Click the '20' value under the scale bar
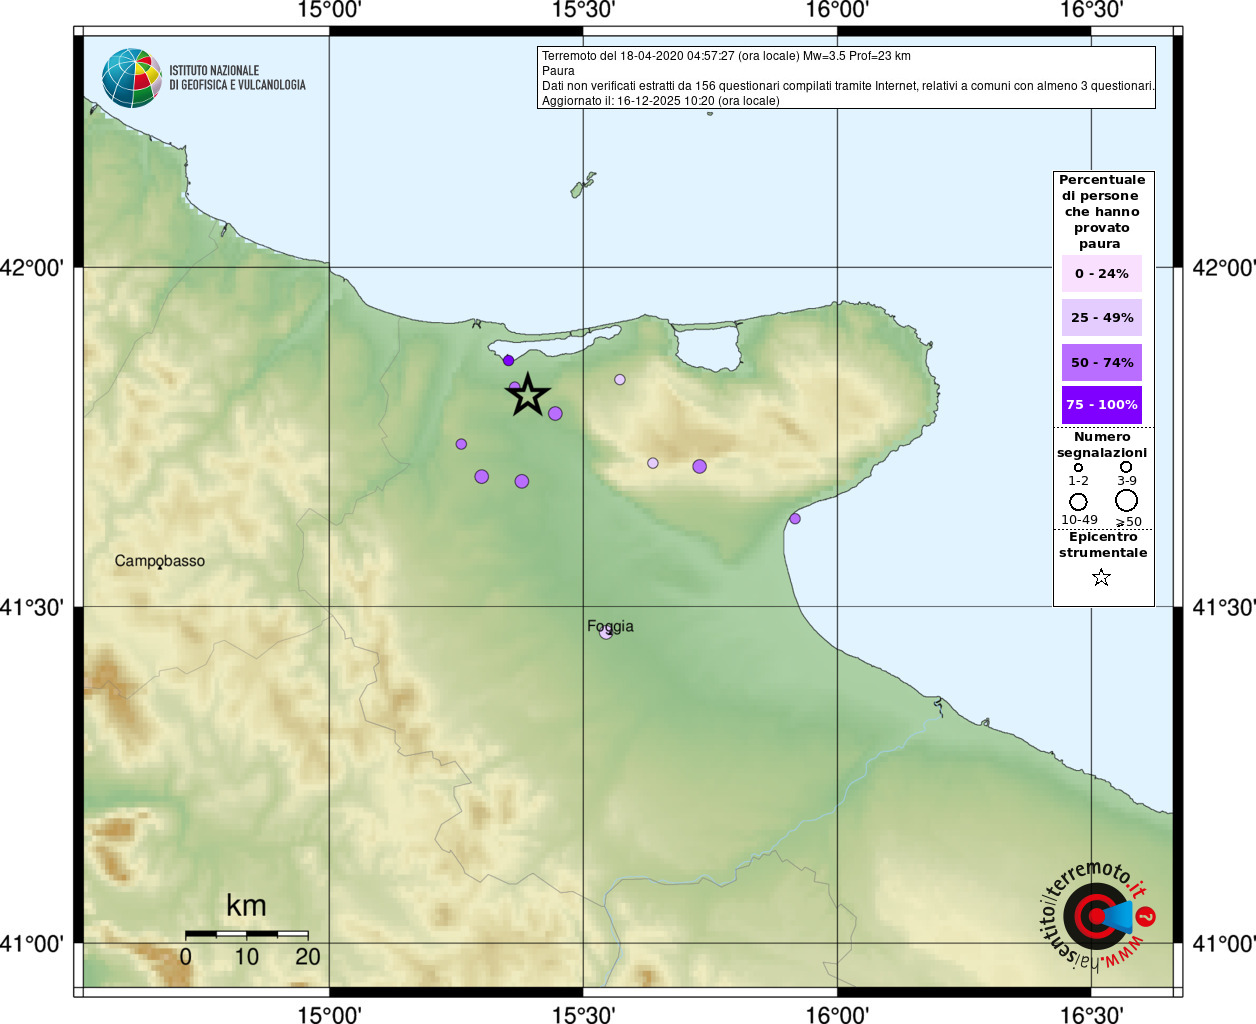This screenshot has width=1256, height=1024. click(308, 957)
